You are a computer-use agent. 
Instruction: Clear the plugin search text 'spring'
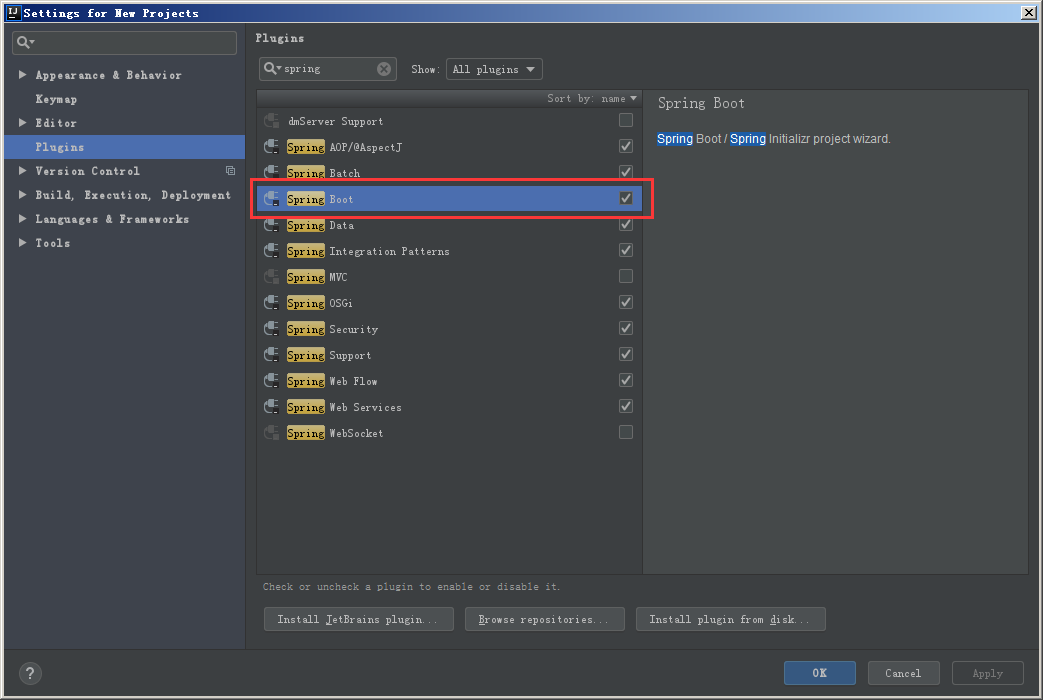click(x=384, y=69)
